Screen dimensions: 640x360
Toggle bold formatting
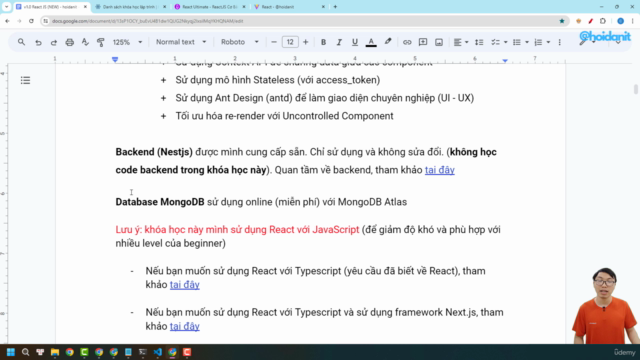point(323,42)
